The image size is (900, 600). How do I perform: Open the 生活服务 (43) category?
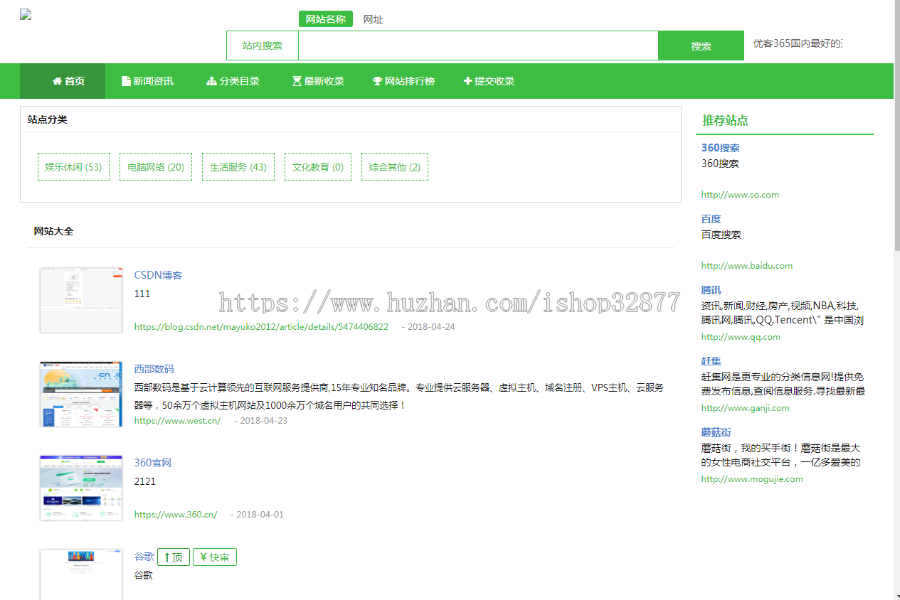tap(238, 167)
